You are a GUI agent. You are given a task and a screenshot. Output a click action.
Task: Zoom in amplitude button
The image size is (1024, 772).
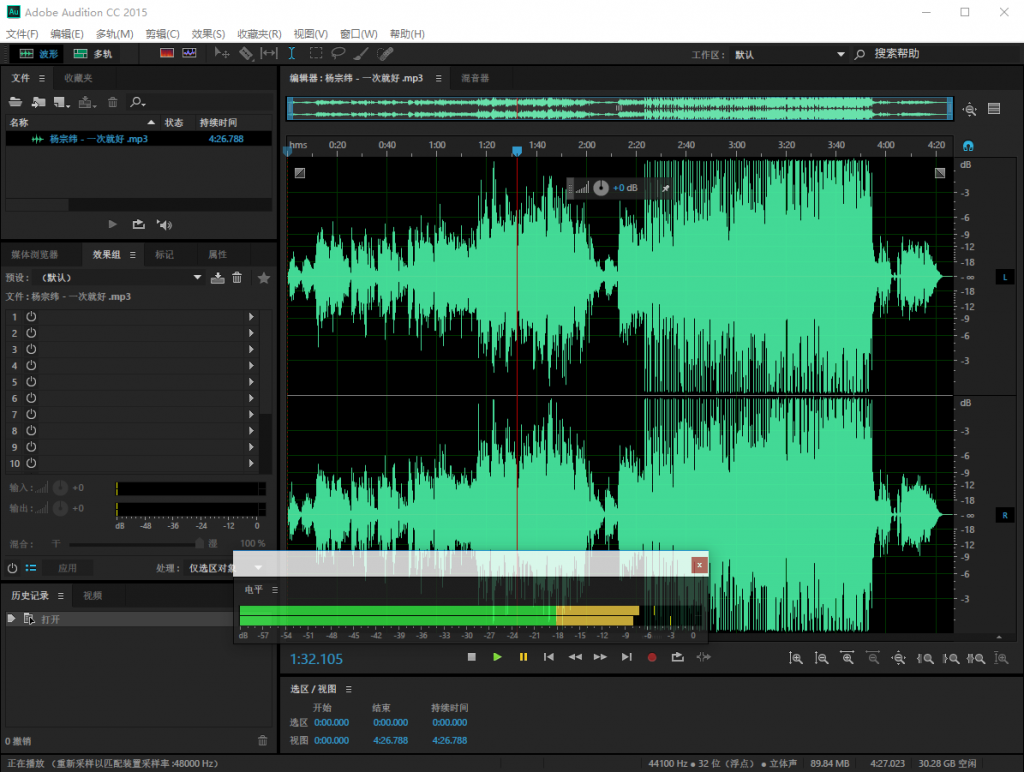click(x=796, y=658)
